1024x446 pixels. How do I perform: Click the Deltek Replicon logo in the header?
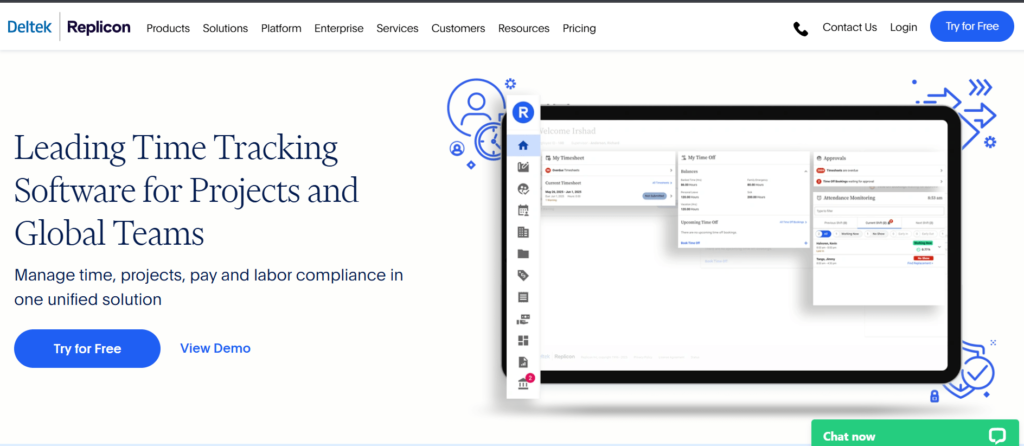(69, 27)
